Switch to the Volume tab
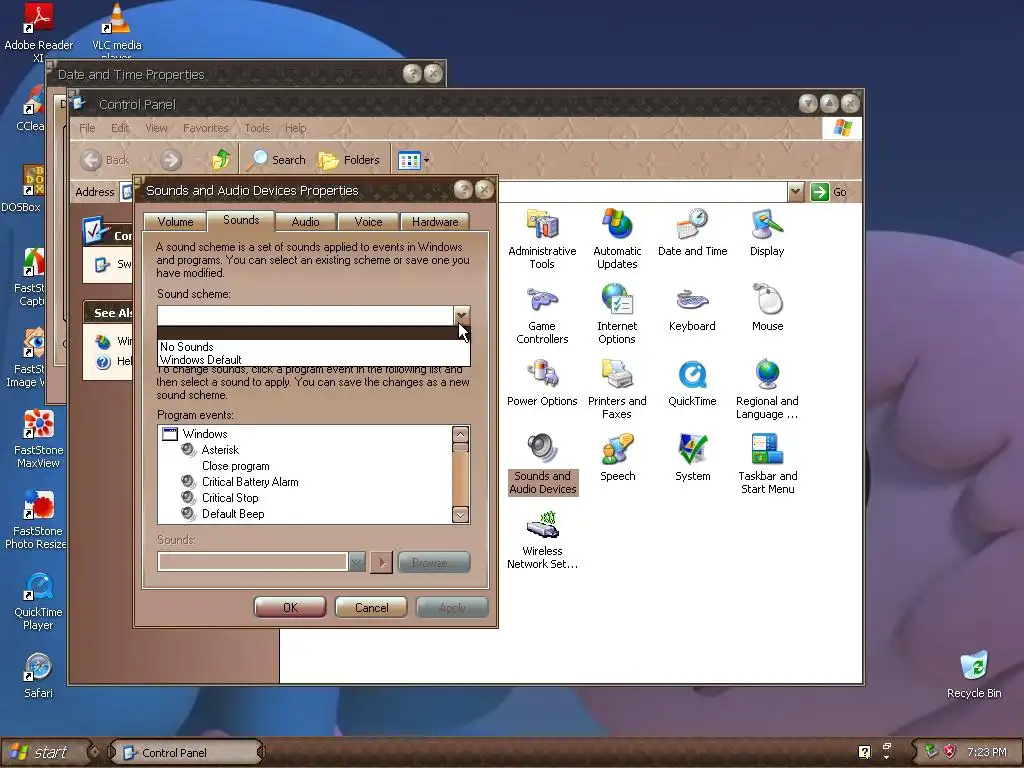The width and height of the screenshot is (1024, 768). point(175,222)
